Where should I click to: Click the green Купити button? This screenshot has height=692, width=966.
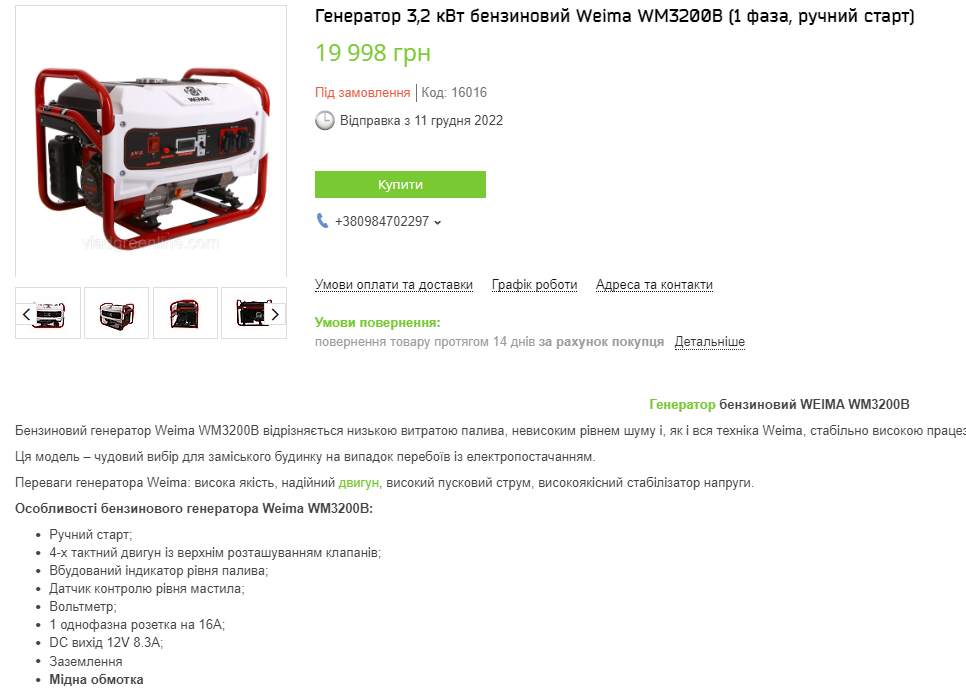(x=400, y=184)
